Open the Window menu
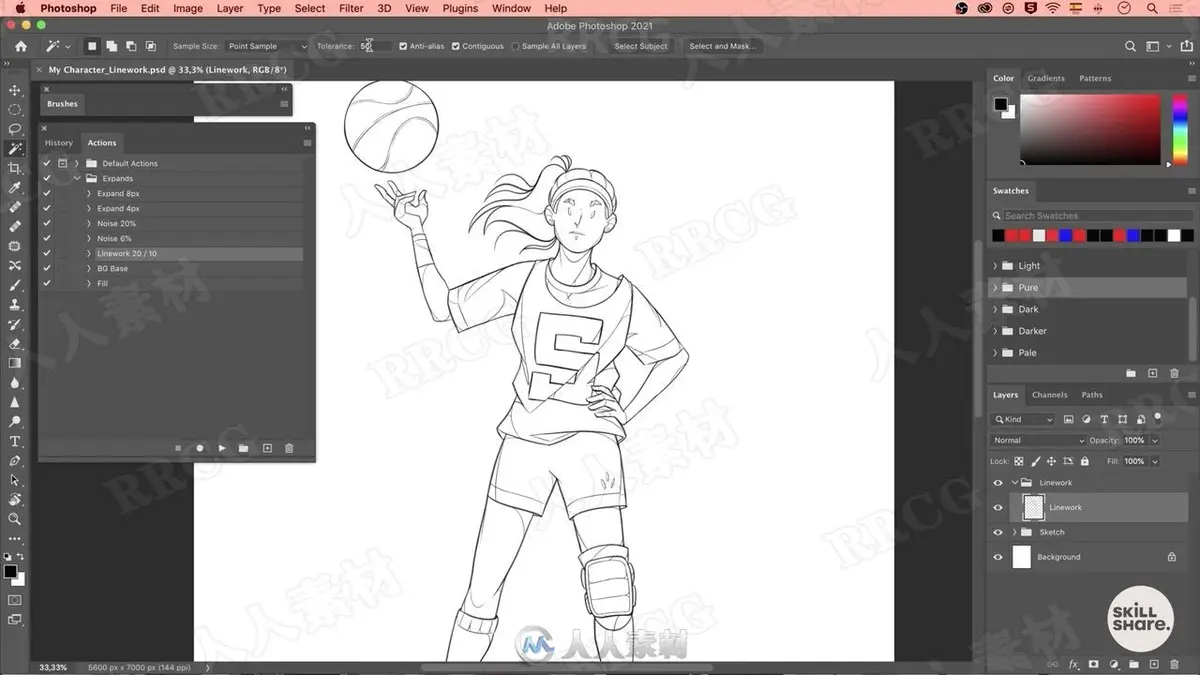The height and width of the screenshot is (675, 1200). coord(511,8)
